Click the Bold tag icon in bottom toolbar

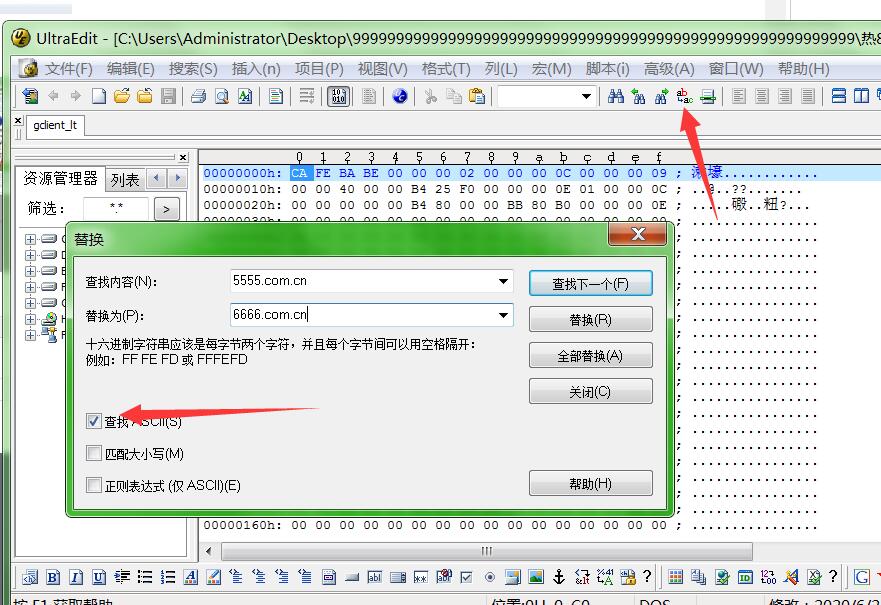53,577
